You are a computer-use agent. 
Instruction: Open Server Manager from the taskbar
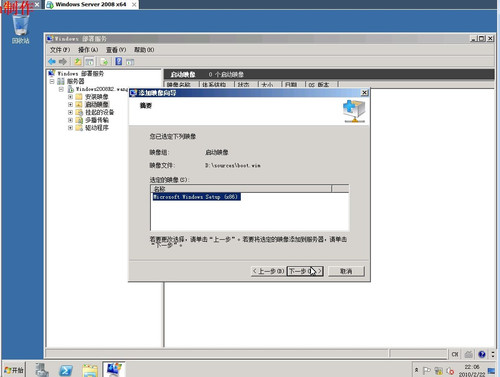[42, 370]
